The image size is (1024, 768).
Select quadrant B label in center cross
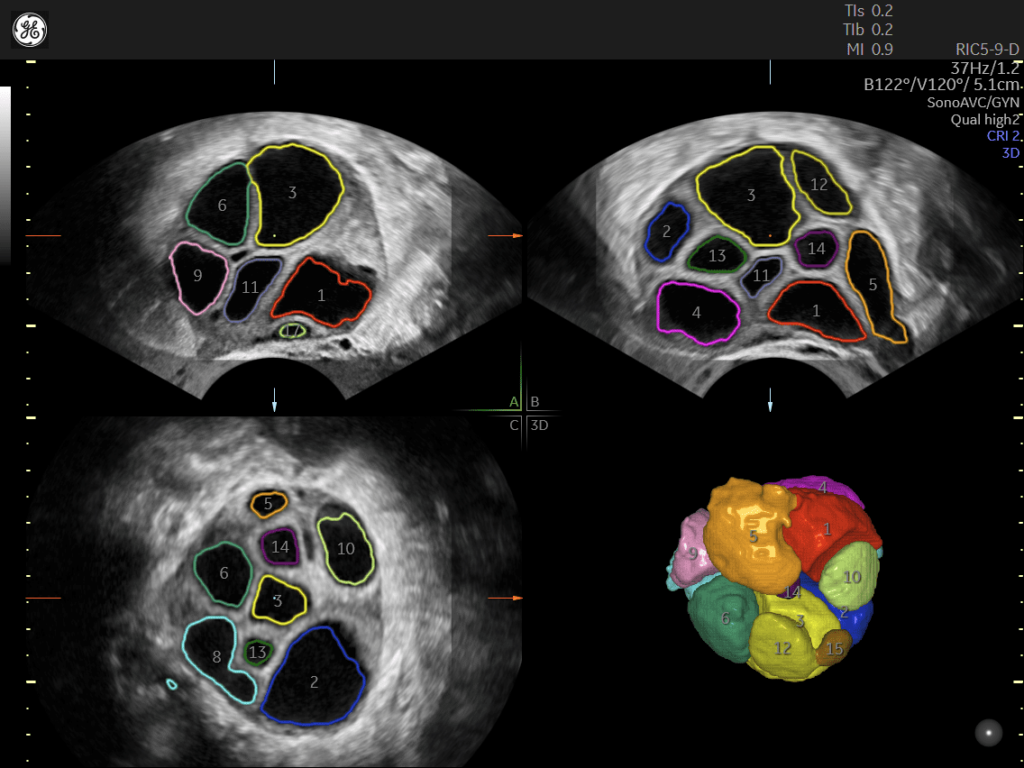click(535, 402)
